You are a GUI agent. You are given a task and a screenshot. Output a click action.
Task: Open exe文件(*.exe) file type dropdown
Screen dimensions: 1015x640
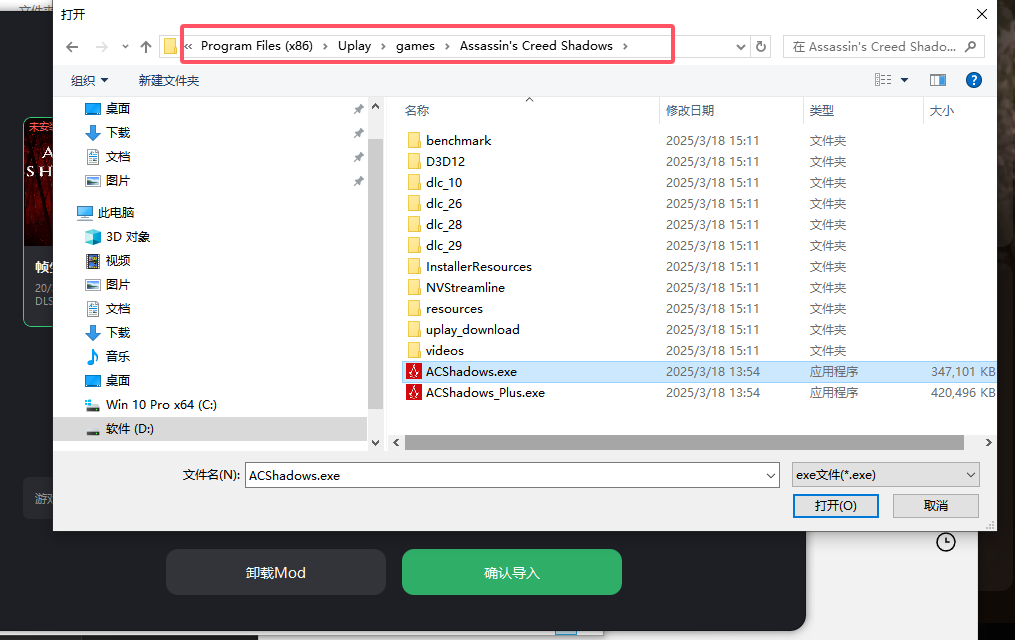(886, 475)
